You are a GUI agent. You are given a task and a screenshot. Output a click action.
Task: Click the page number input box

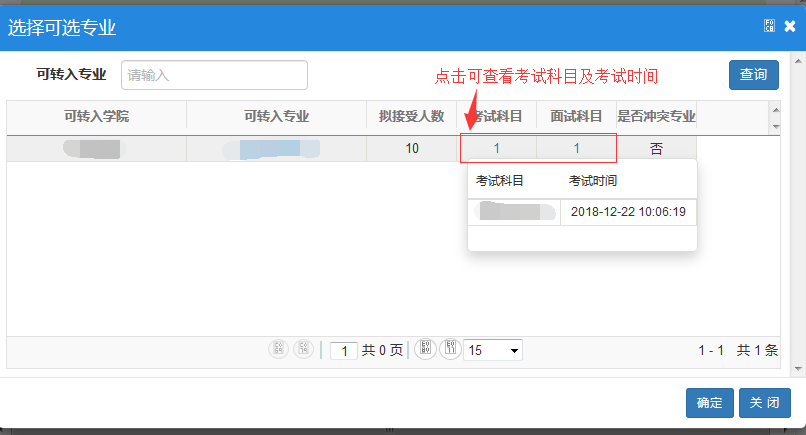pos(343,350)
